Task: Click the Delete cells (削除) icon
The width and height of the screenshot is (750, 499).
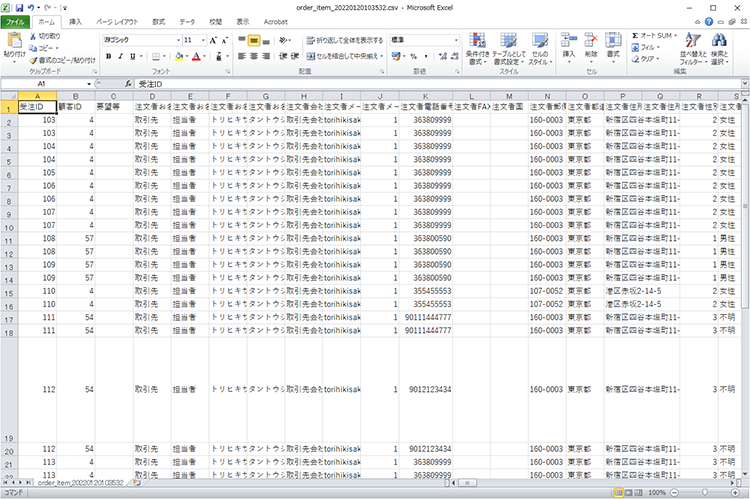Action: tap(590, 44)
